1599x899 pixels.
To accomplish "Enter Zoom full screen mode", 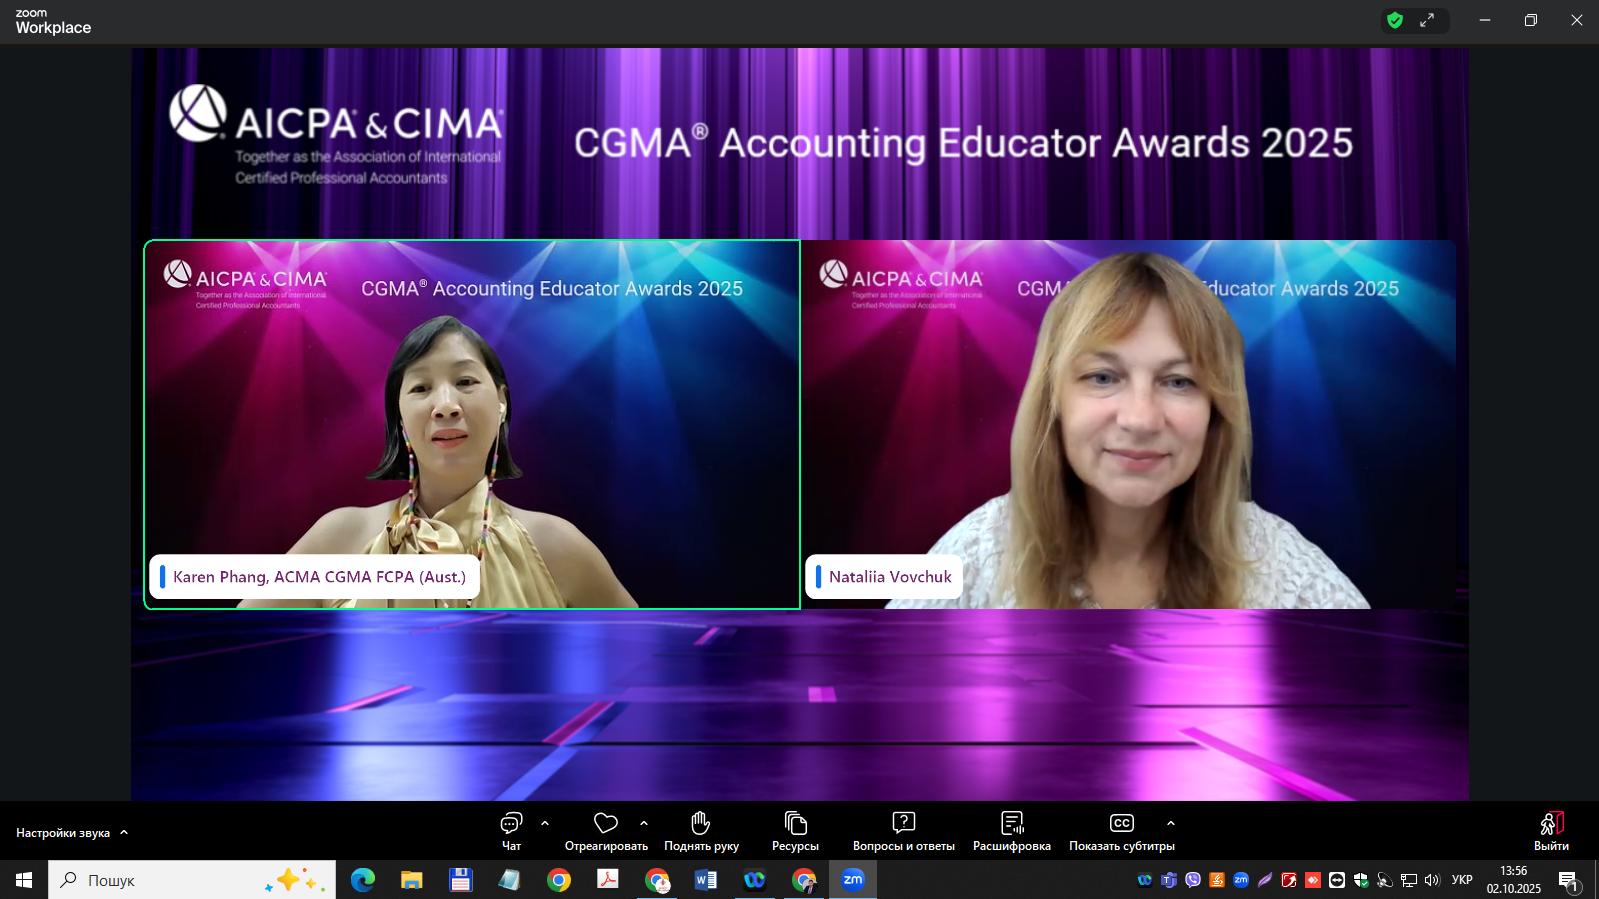I will tap(1427, 20).
